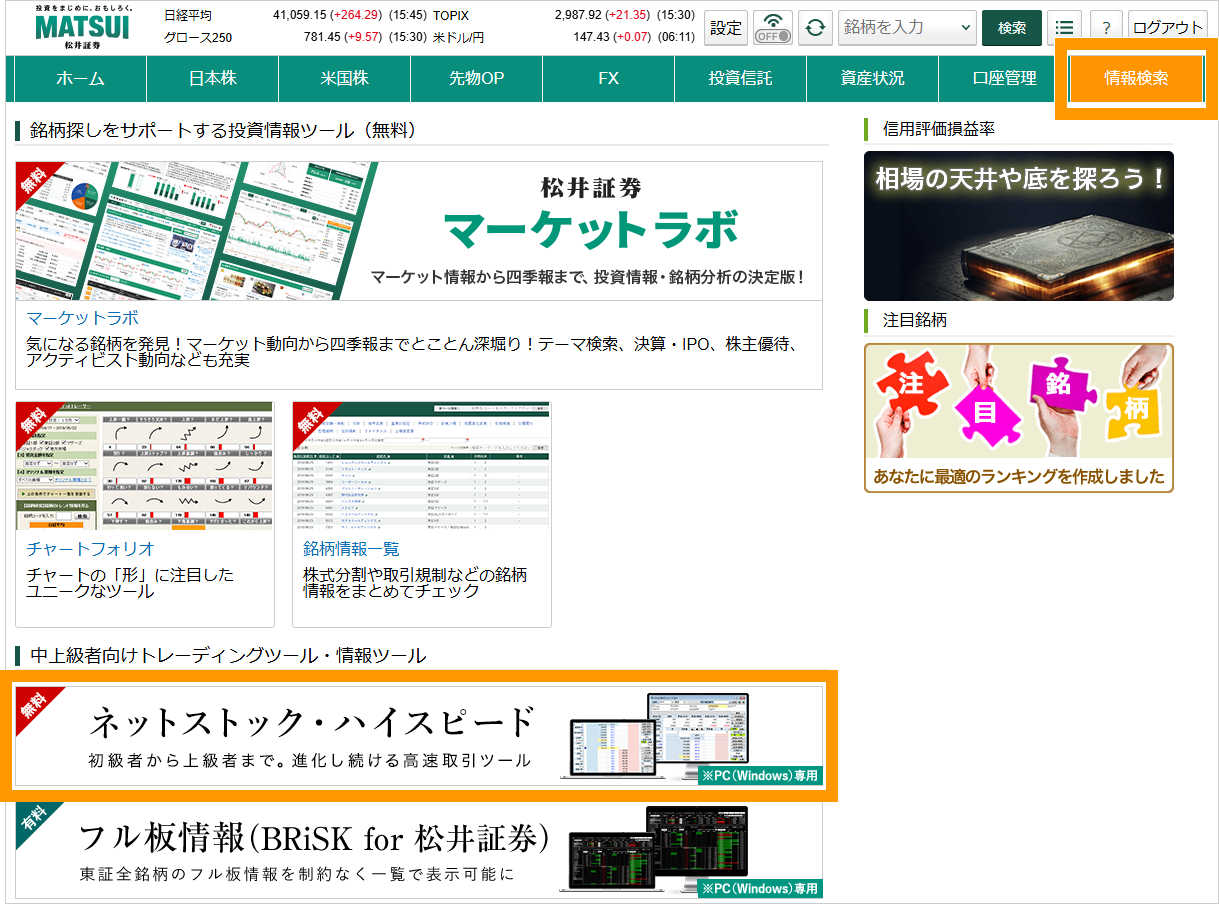Open the FX tab
1219x904 pixels.
click(x=609, y=78)
